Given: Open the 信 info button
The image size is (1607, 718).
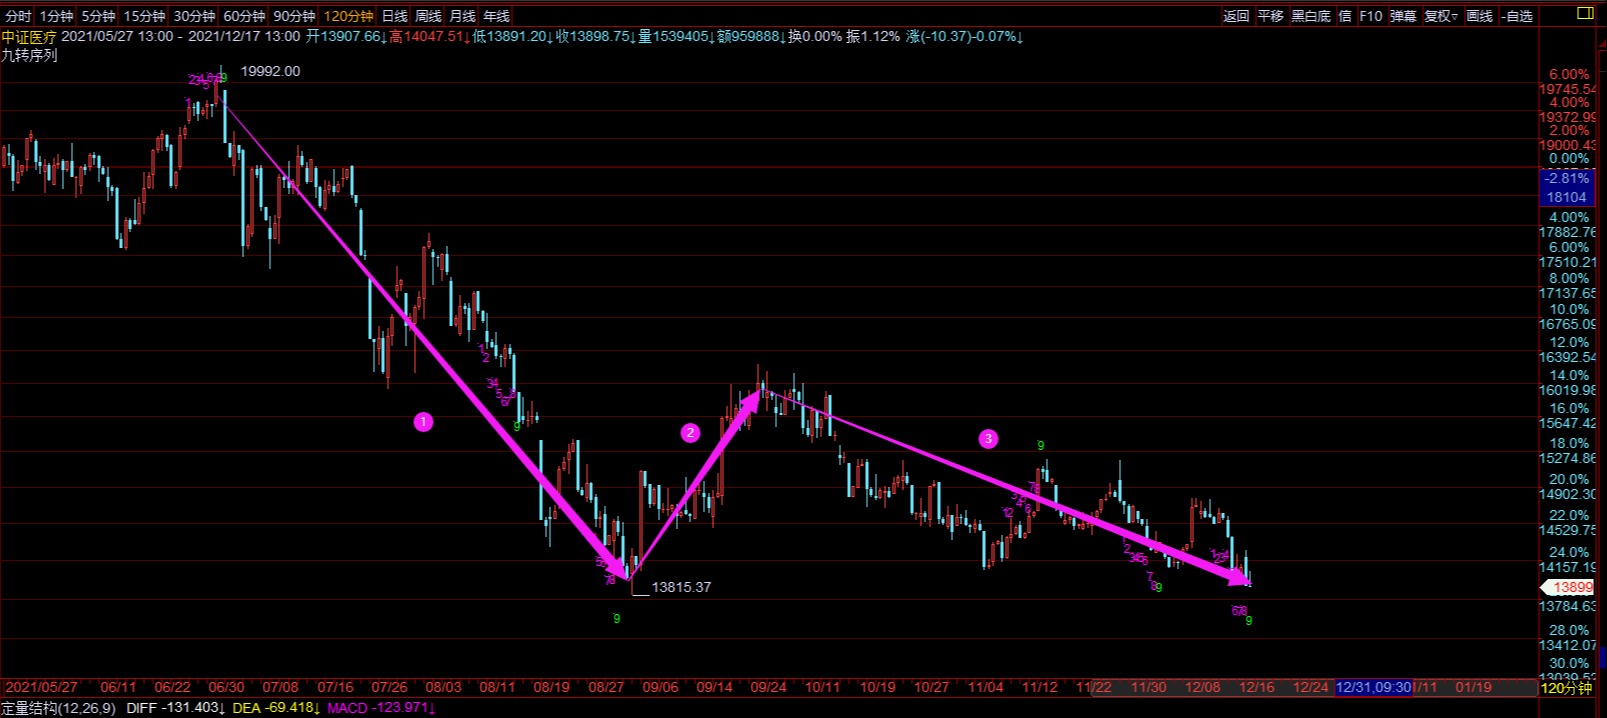Looking at the screenshot, I should (1345, 16).
